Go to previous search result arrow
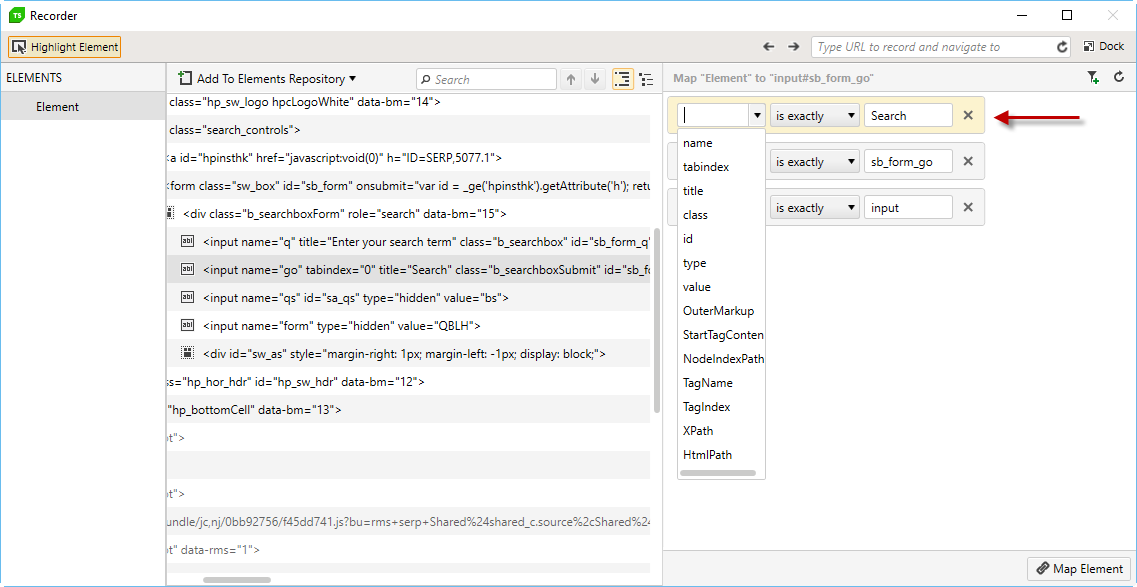 point(571,80)
